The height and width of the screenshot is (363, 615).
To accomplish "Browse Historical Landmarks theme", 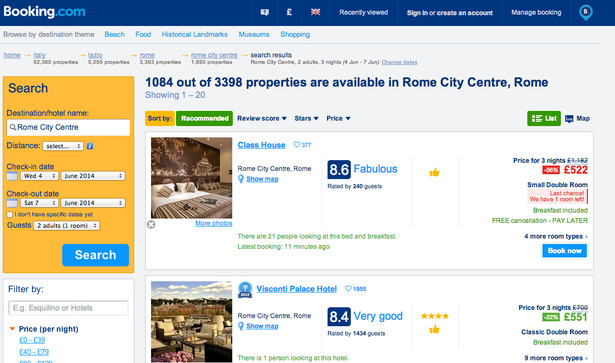I will point(195,34).
